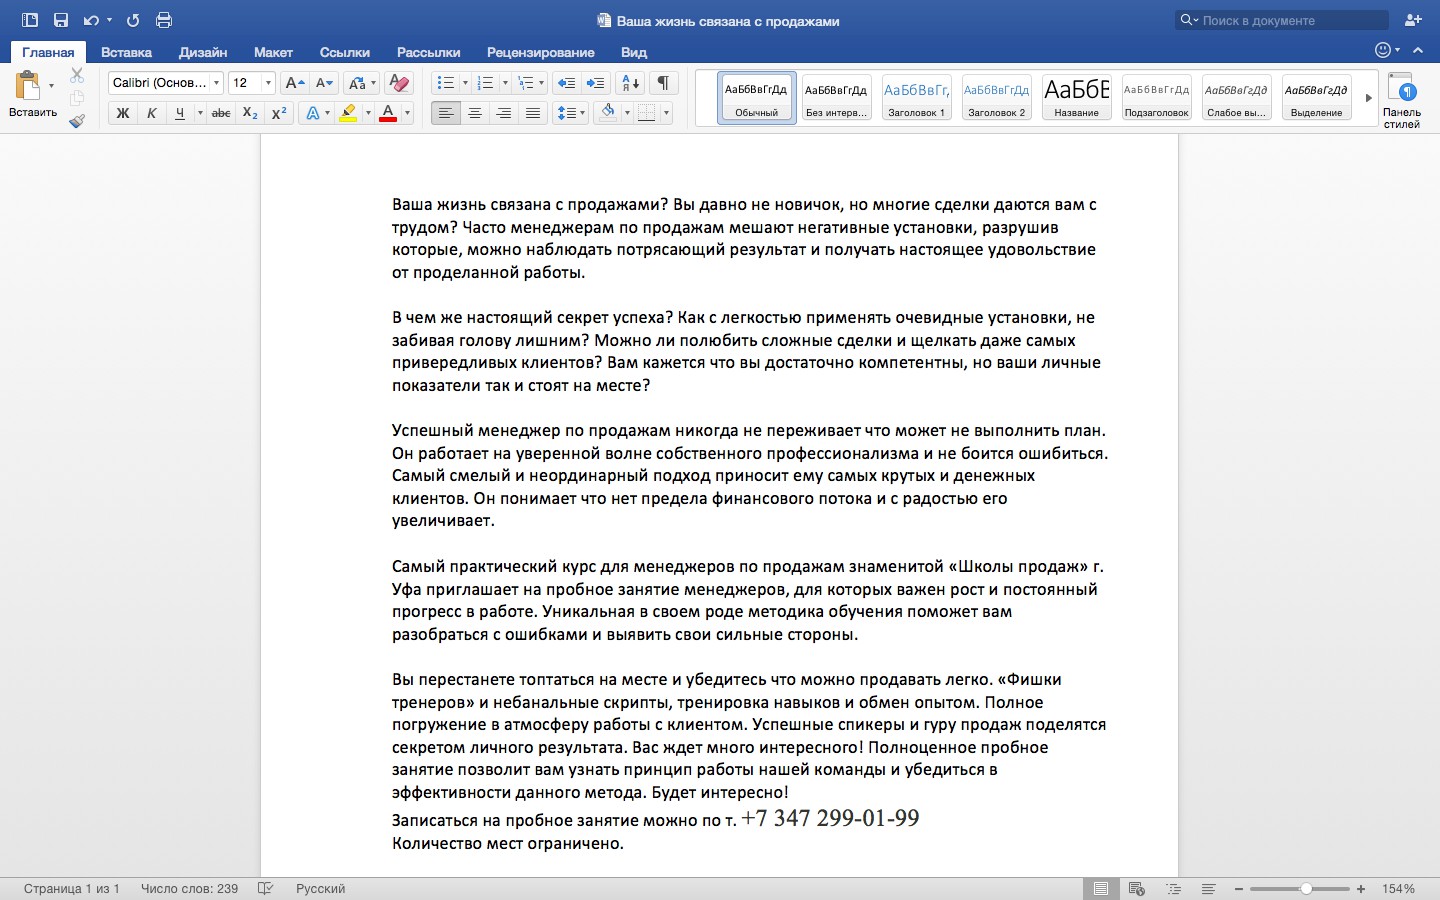Center align the text

tap(475, 113)
